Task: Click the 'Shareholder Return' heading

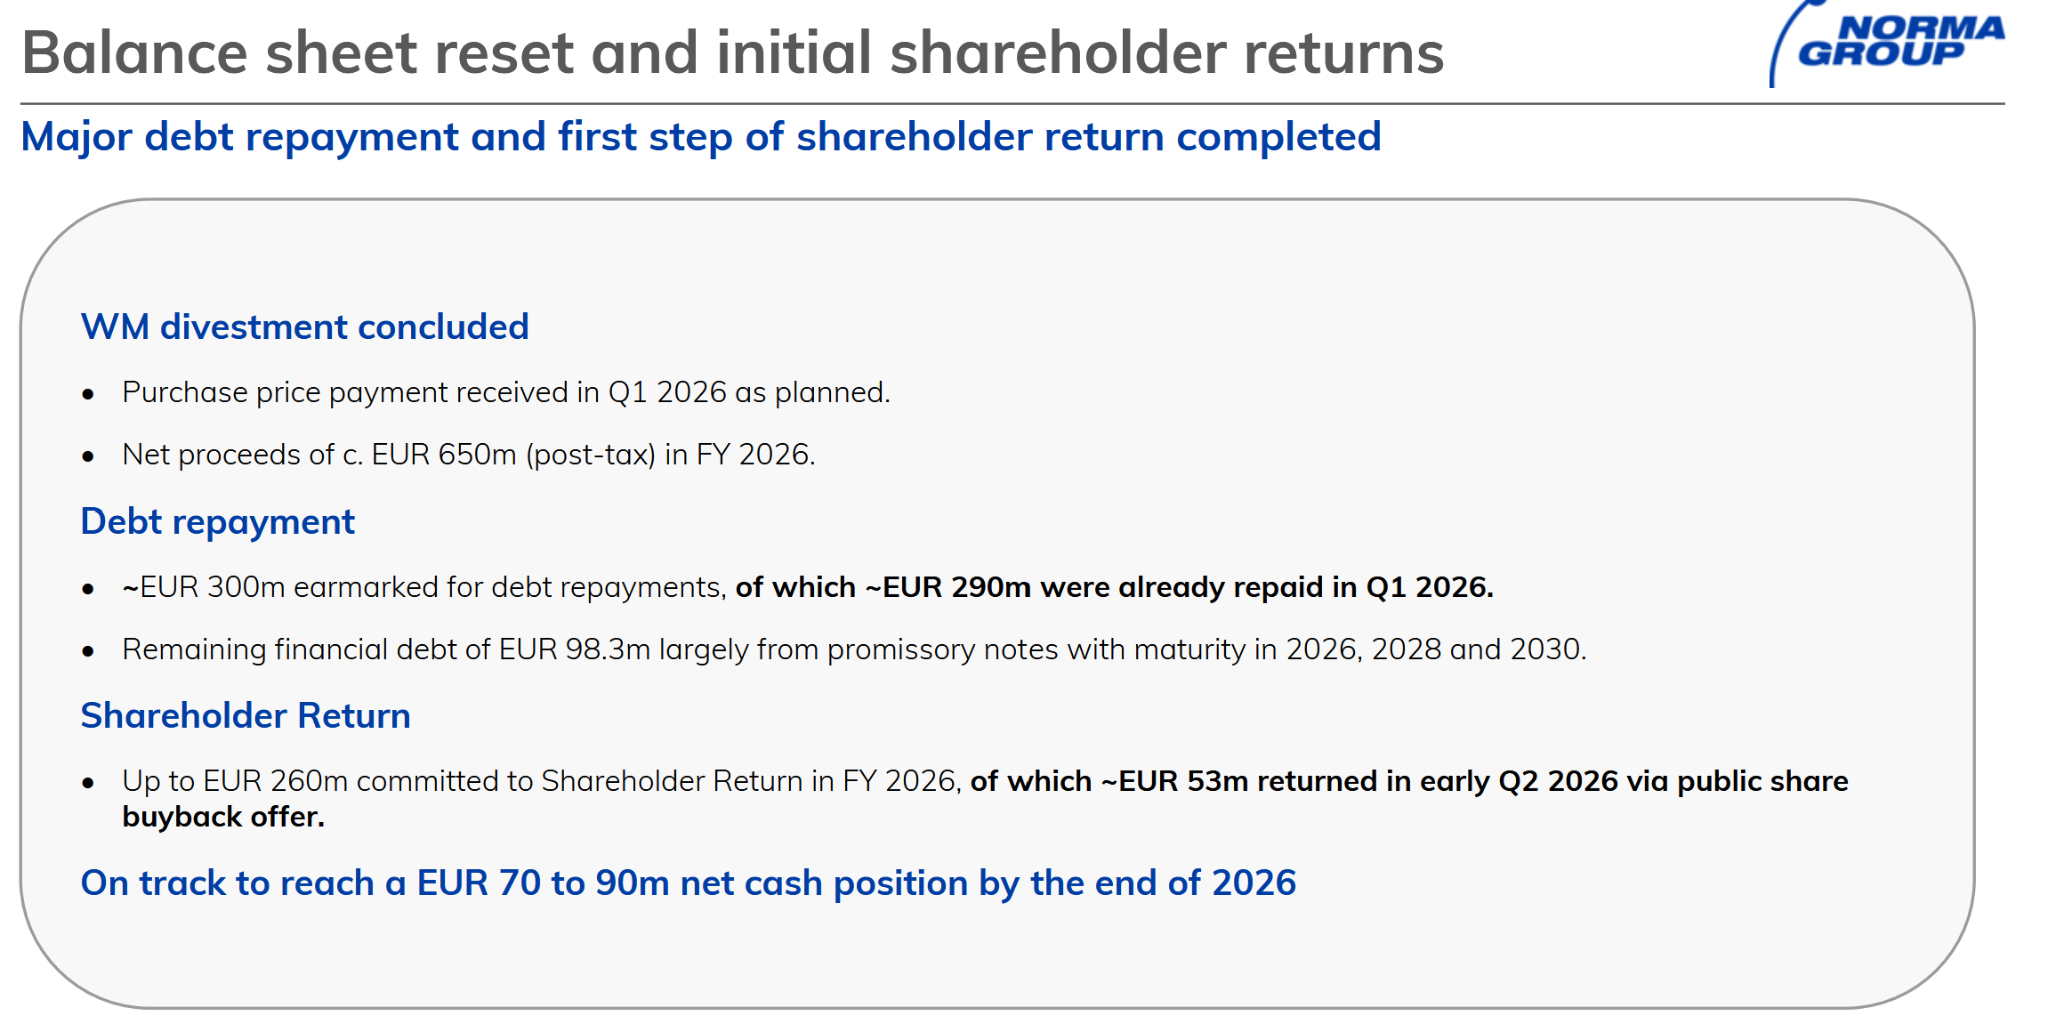Action: coord(246,716)
